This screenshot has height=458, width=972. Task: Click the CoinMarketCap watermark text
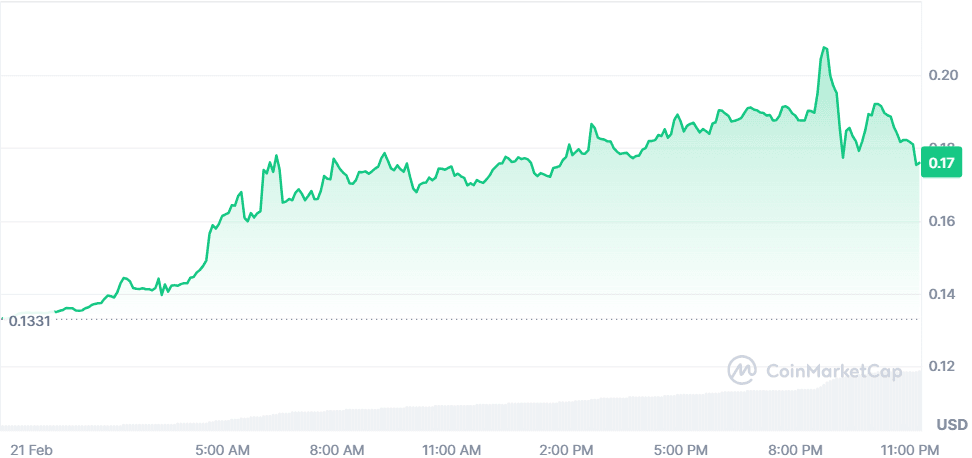[833, 371]
